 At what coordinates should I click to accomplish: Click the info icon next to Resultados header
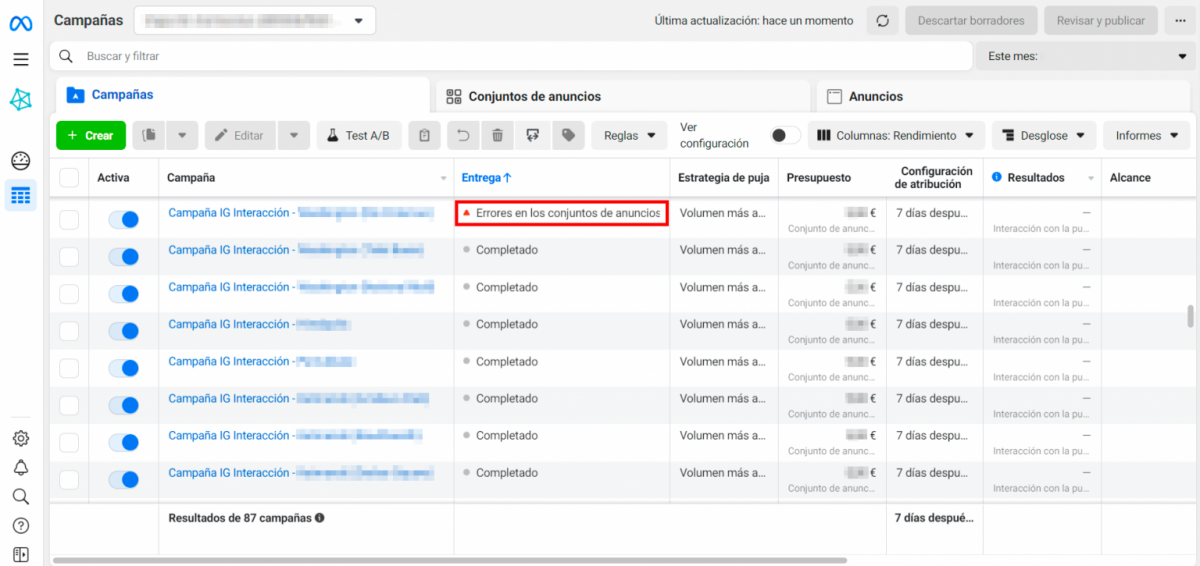(x=997, y=178)
